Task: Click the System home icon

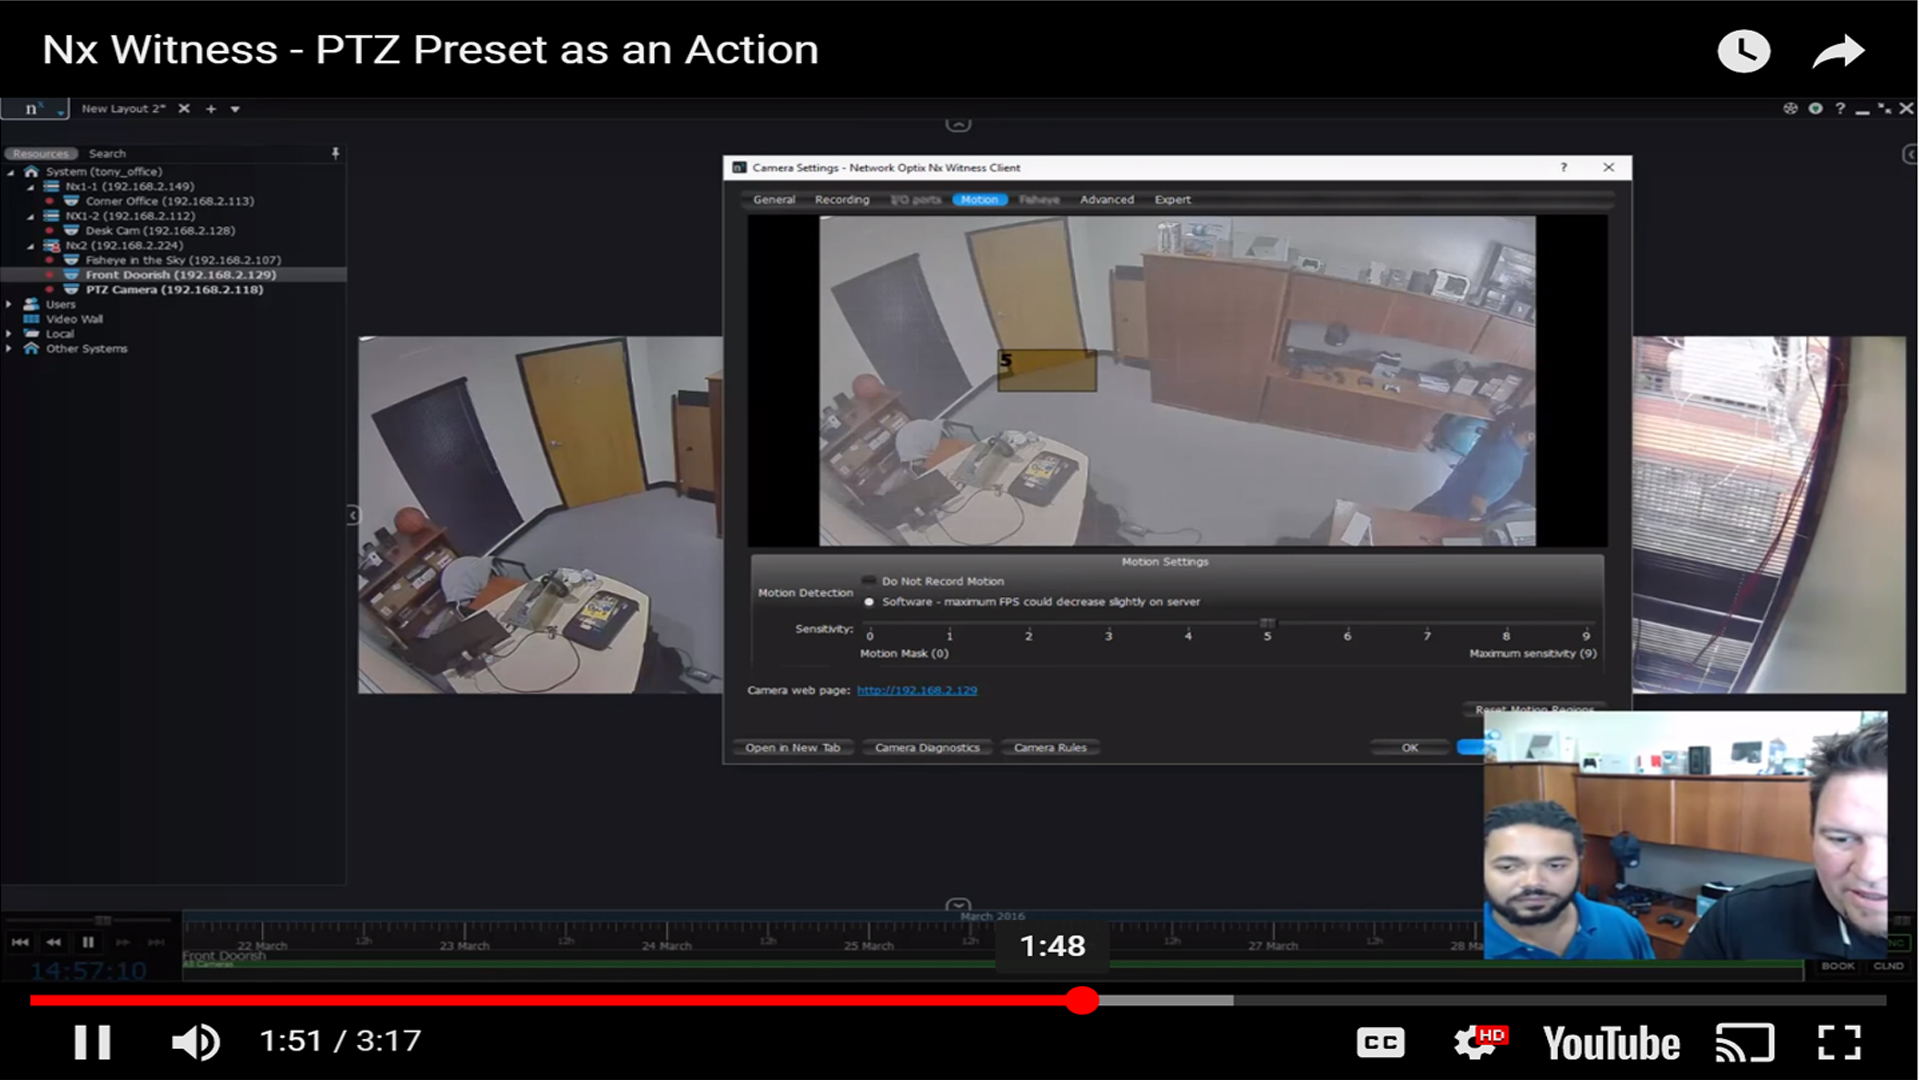Action: point(31,172)
